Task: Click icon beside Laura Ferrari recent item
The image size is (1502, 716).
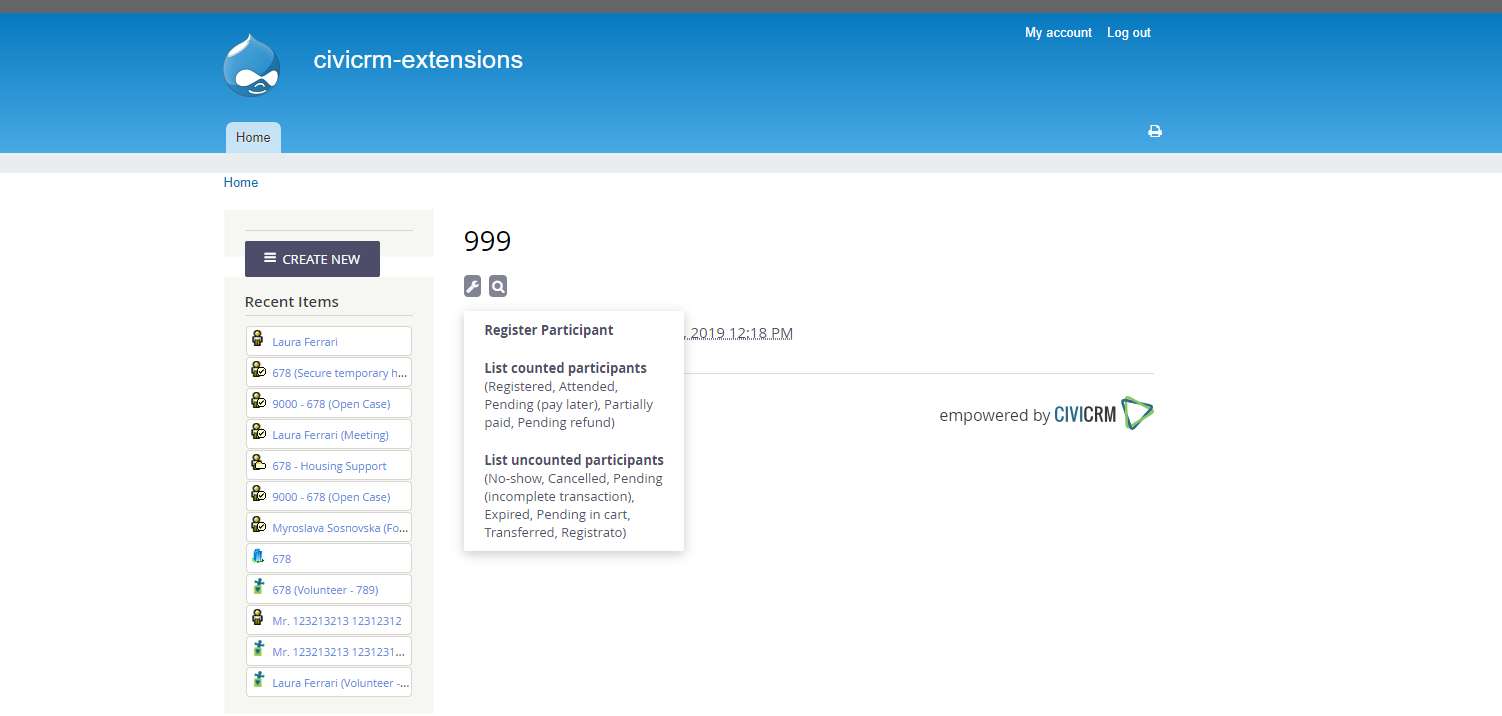Action: pos(258,339)
